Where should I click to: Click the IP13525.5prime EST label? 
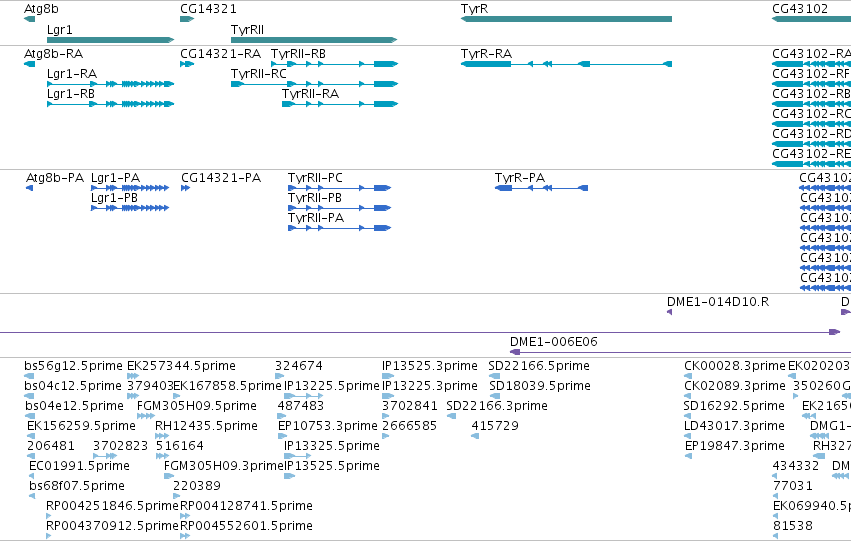tap(332, 466)
